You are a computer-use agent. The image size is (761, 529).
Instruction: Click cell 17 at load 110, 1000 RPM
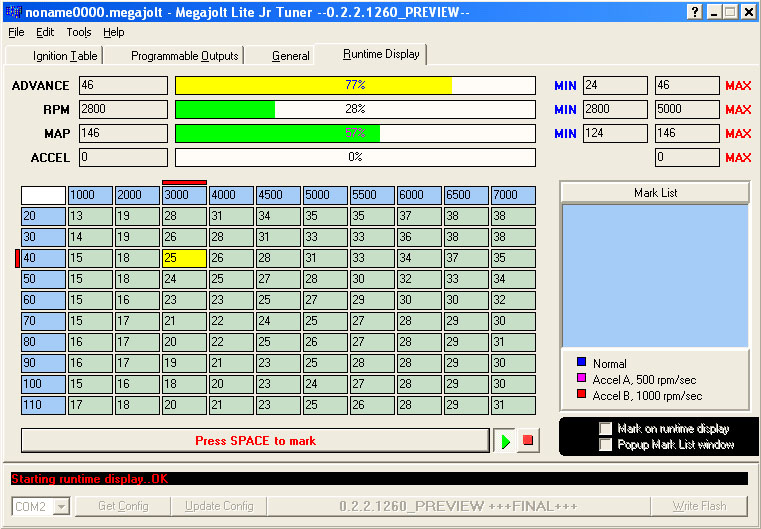point(90,405)
